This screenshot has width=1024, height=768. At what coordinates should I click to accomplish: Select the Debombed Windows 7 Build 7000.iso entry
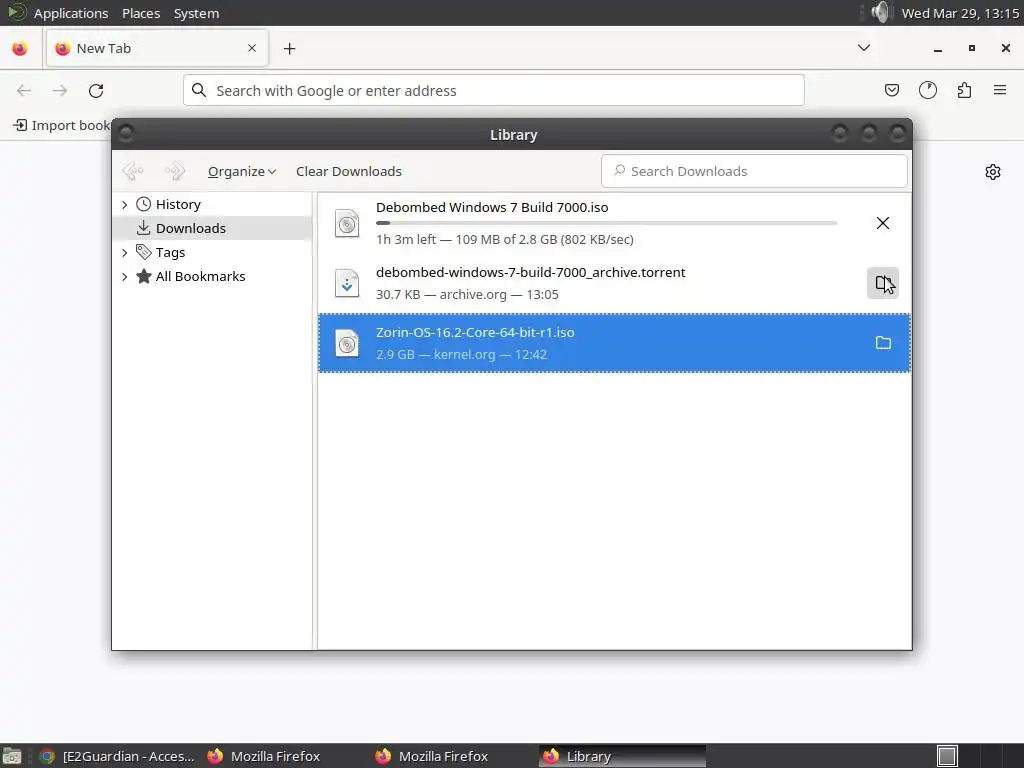614,223
